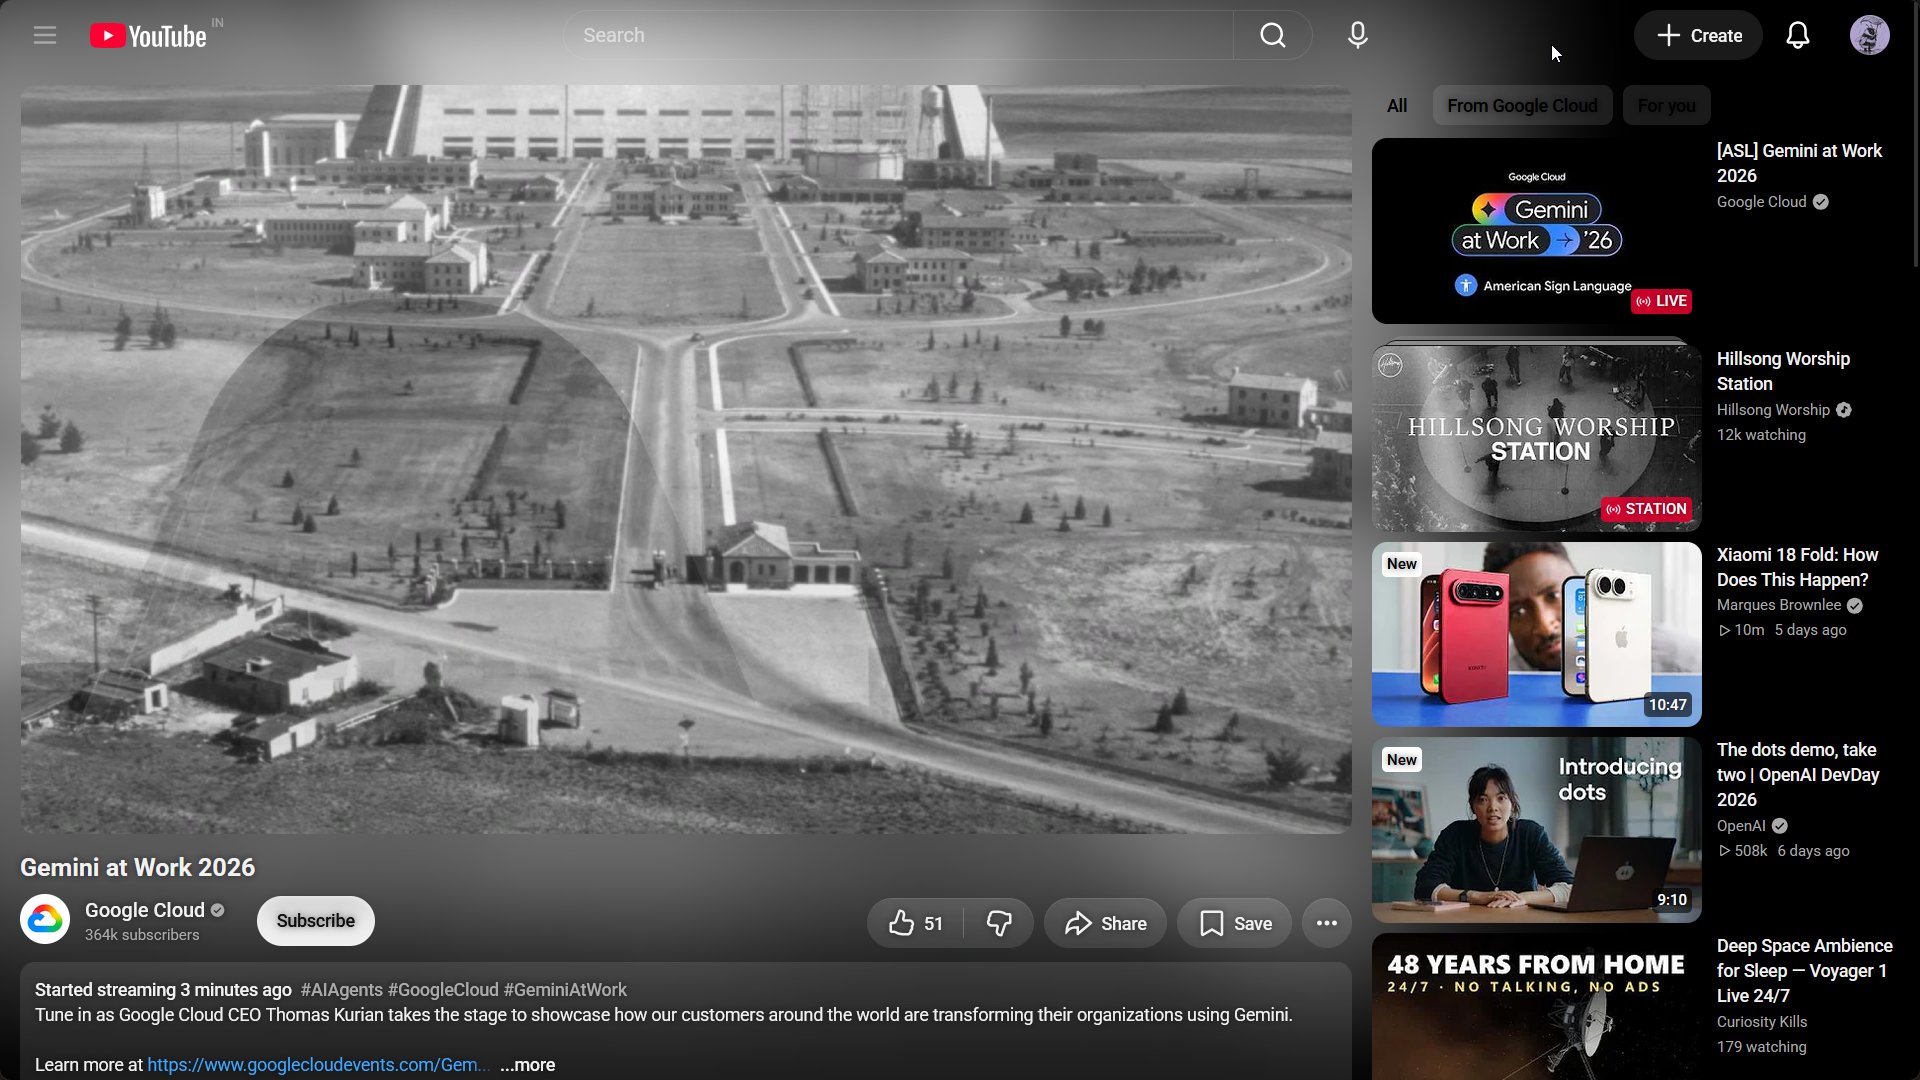This screenshot has width=1920, height=1080.
Task: Click Hillsong Worship channel name
Action: pos(1773,410)
